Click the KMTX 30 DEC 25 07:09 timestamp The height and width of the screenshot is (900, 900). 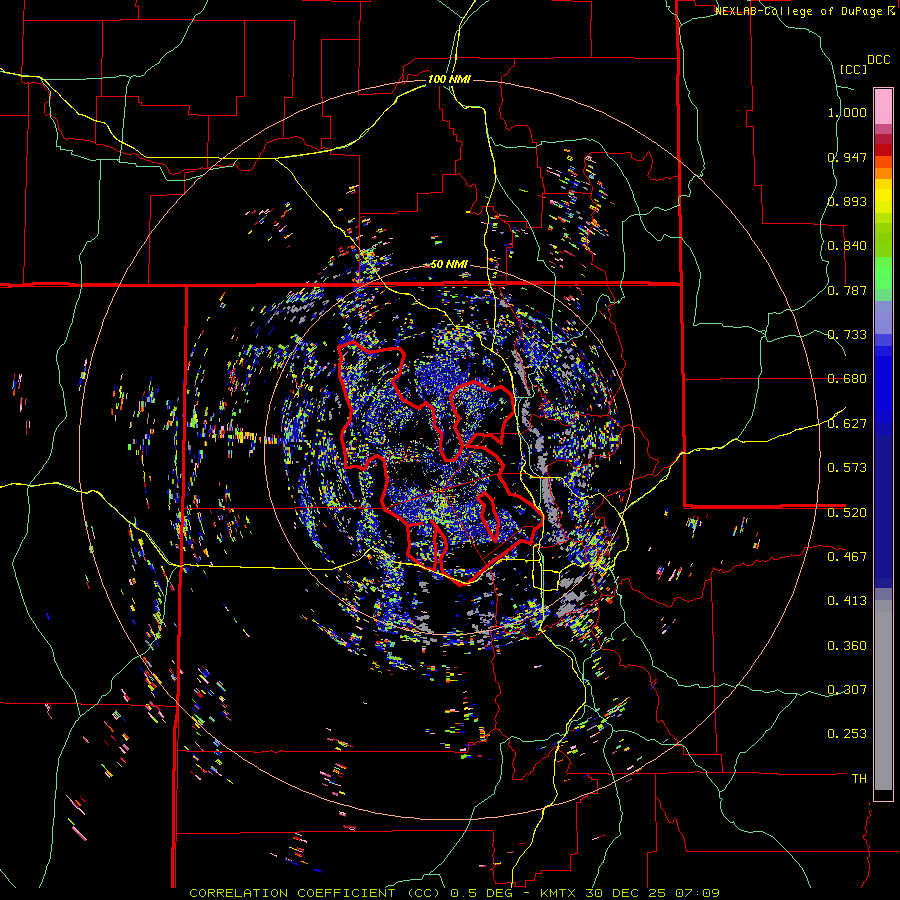click(630, 893)
